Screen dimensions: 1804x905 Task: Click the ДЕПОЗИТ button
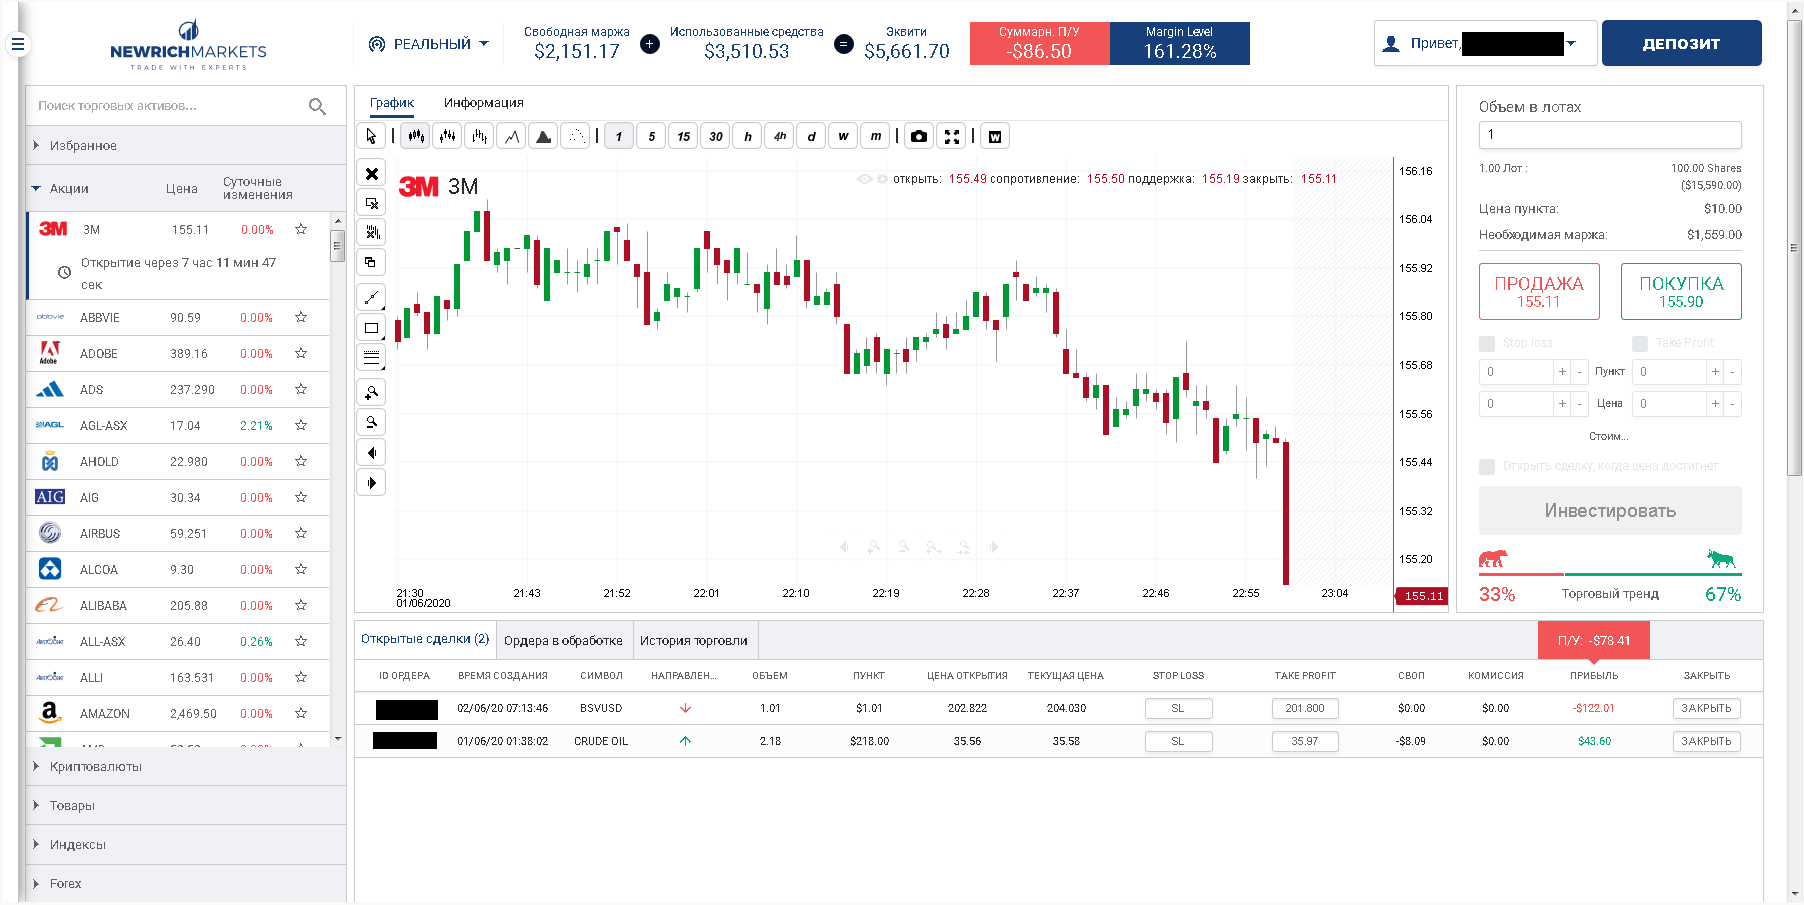coord(1682,43)
